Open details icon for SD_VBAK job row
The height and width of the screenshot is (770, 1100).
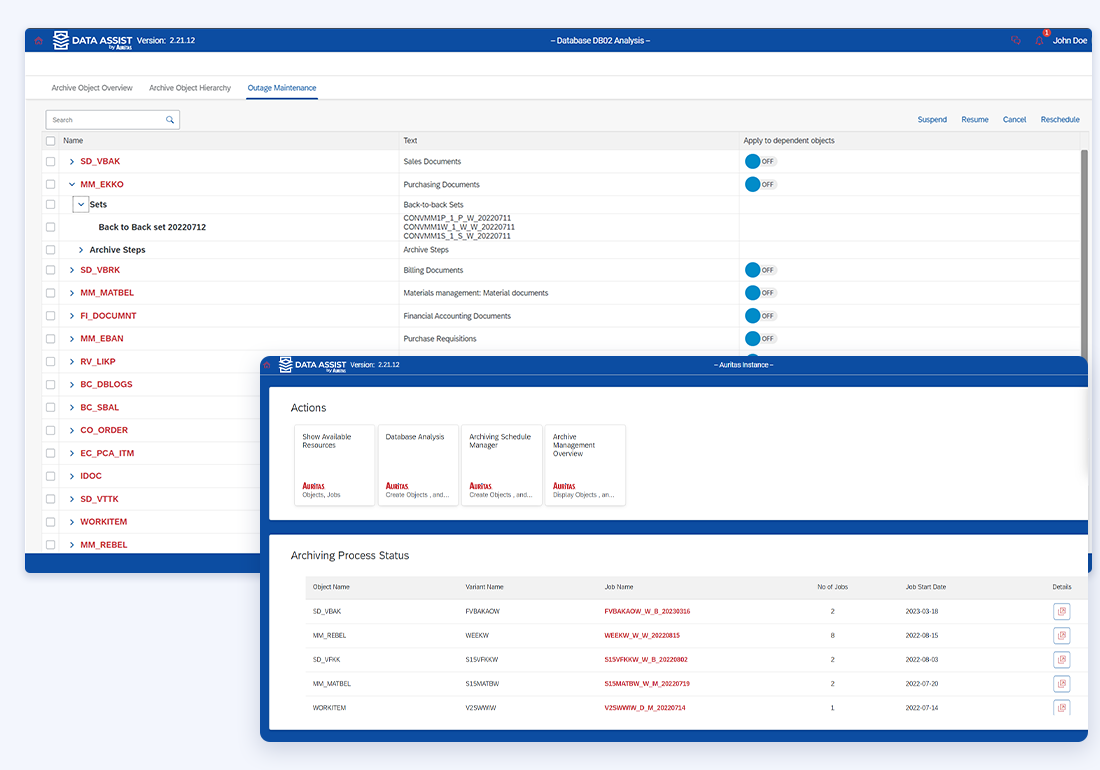click(1061, 612)
